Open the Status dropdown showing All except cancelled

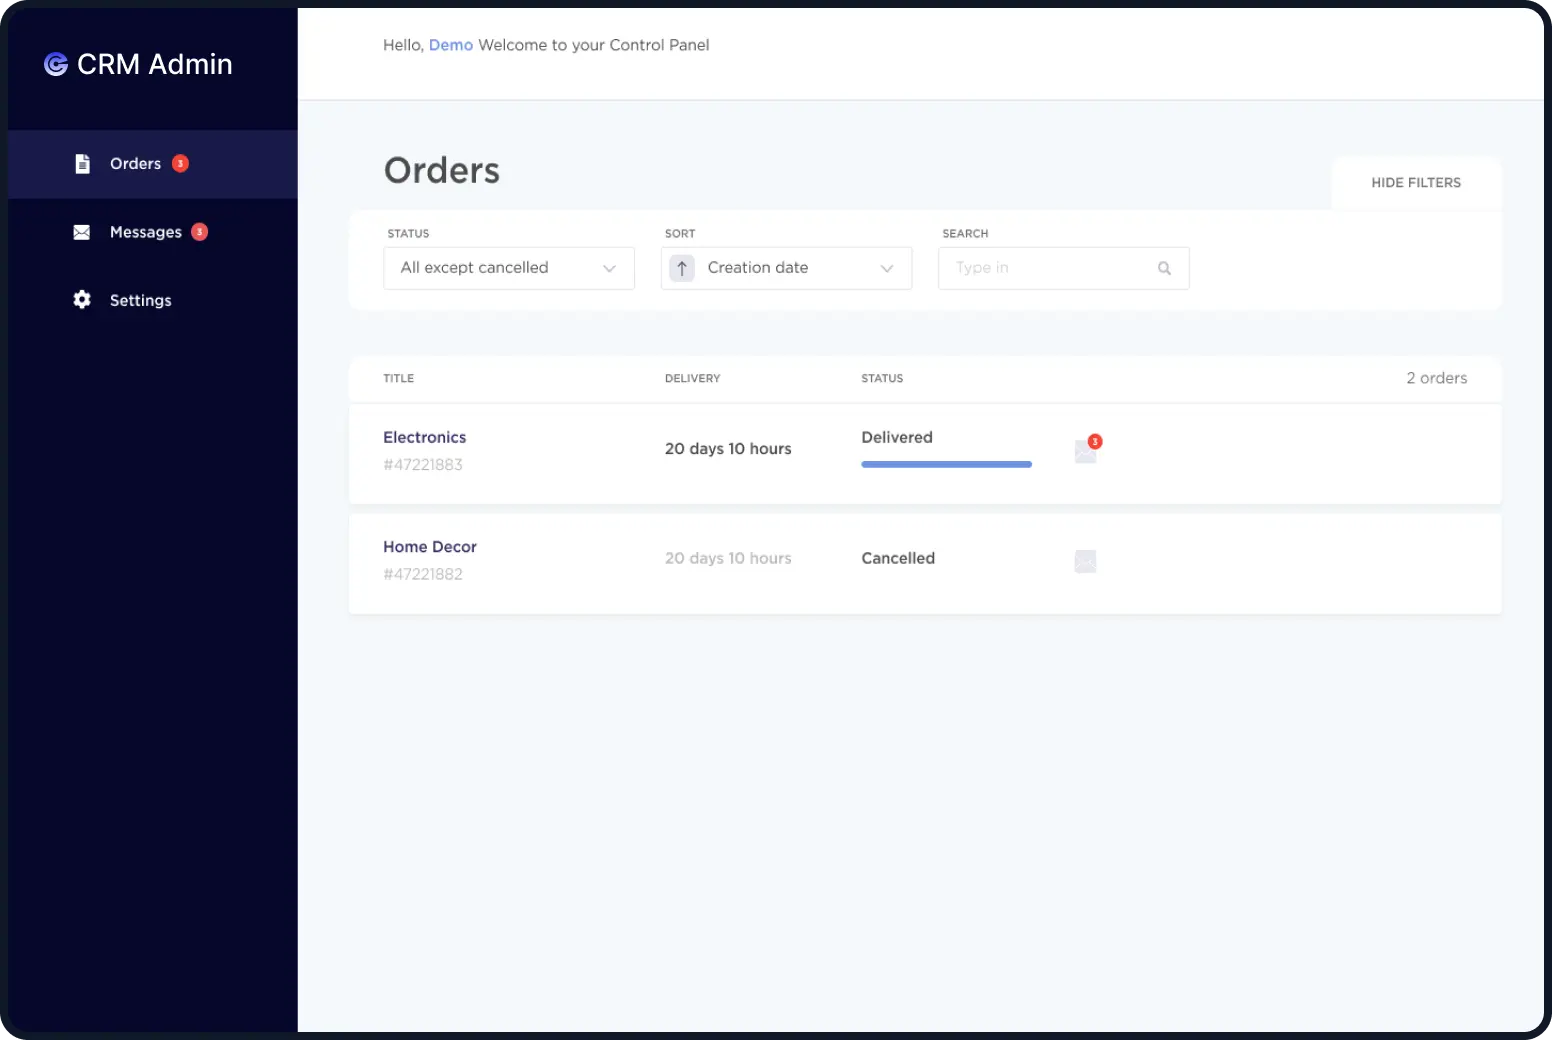(x=509, y=268)
